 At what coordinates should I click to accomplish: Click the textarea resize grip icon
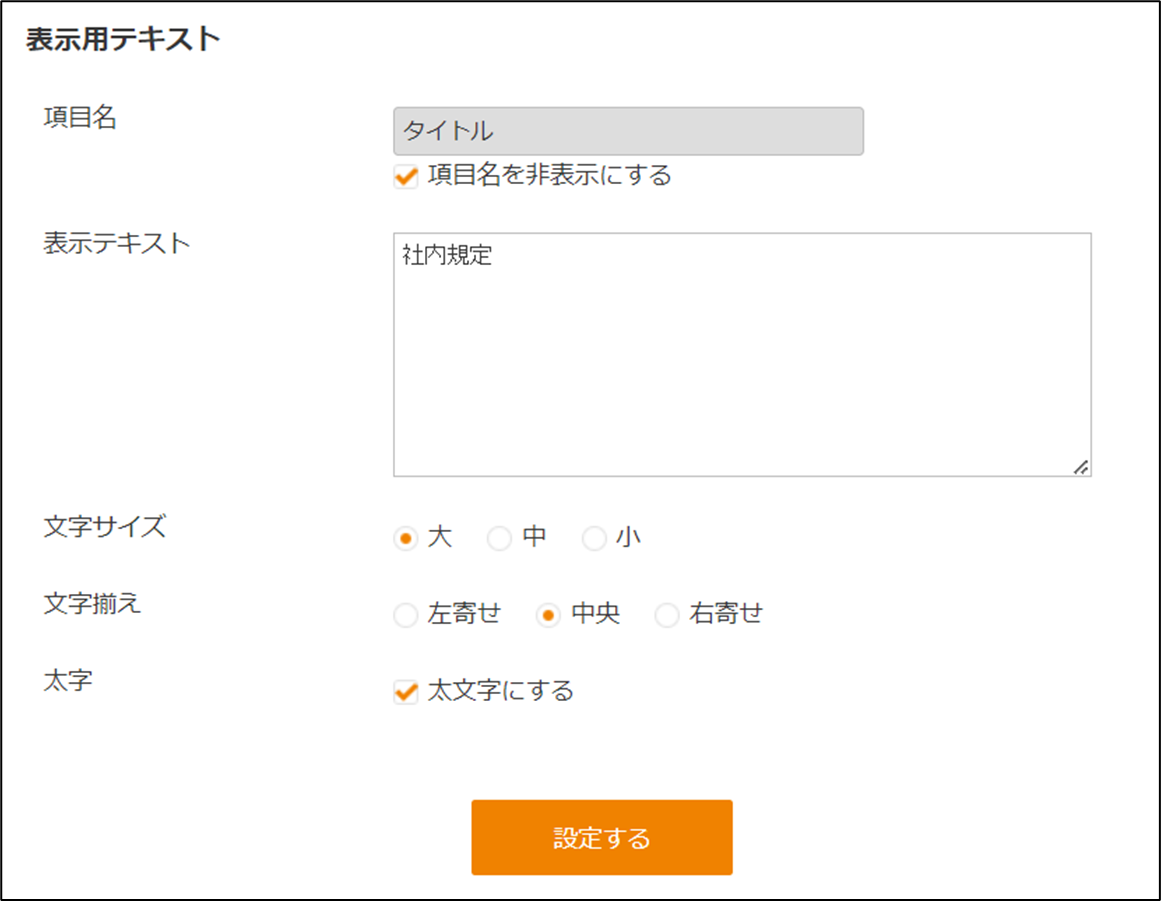click(x=1081, y=467)
